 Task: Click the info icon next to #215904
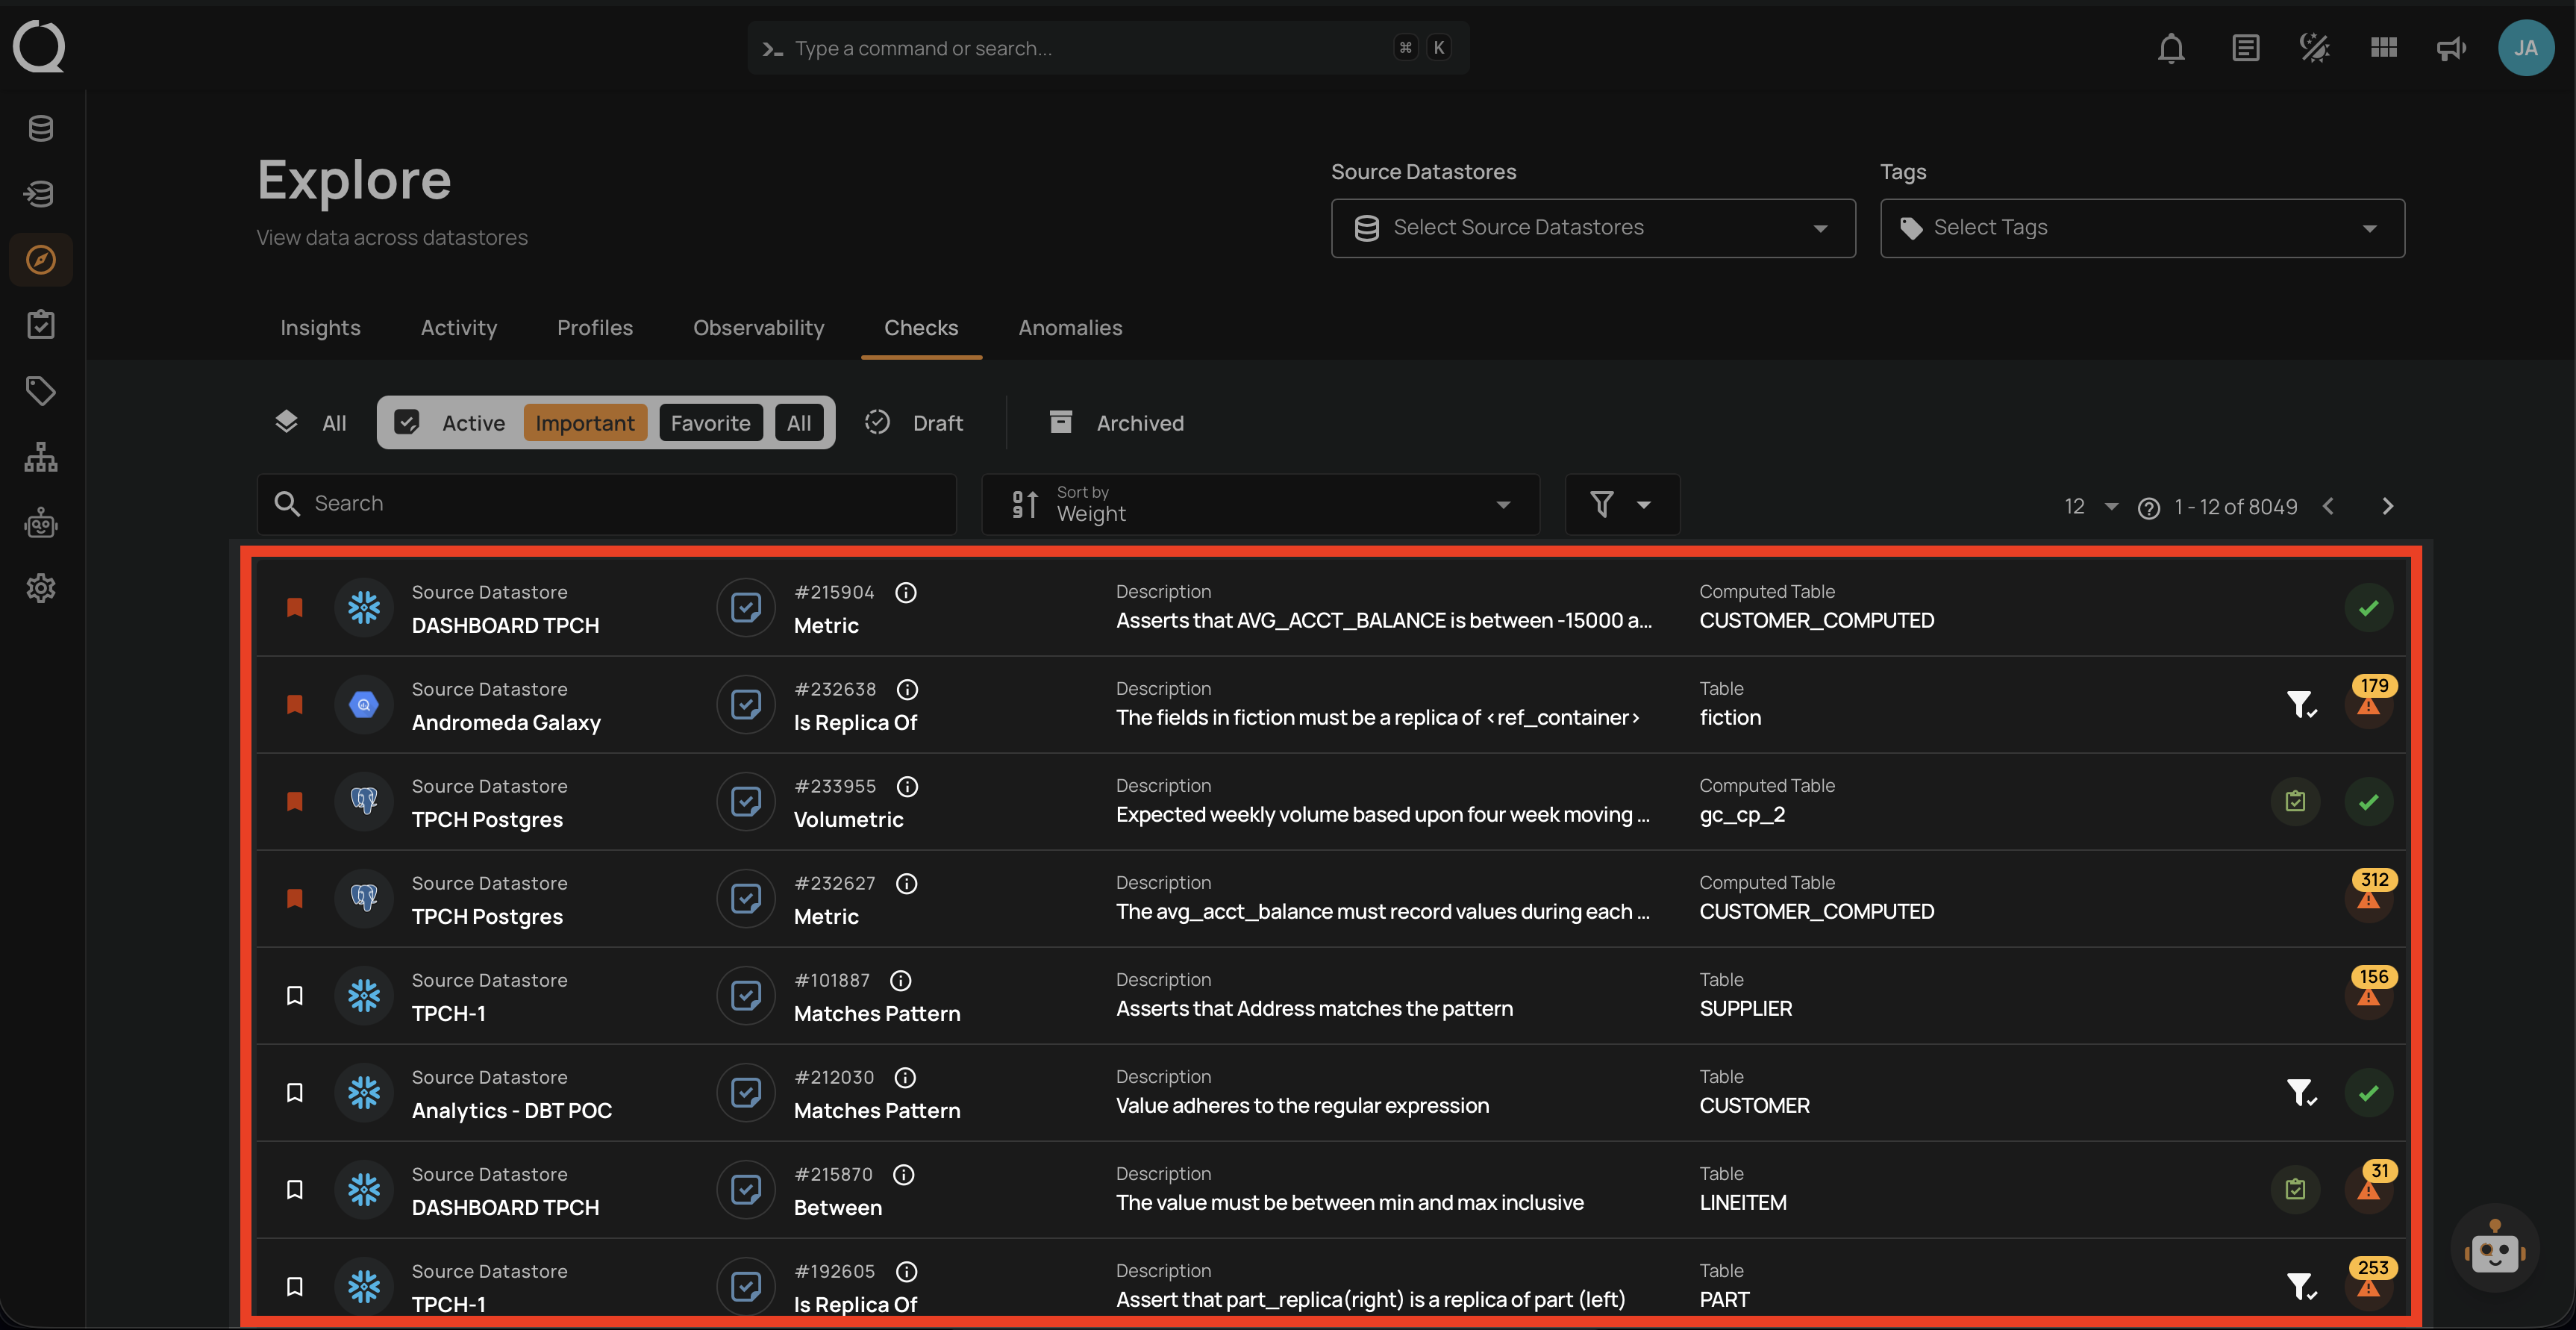pos(906,593)
